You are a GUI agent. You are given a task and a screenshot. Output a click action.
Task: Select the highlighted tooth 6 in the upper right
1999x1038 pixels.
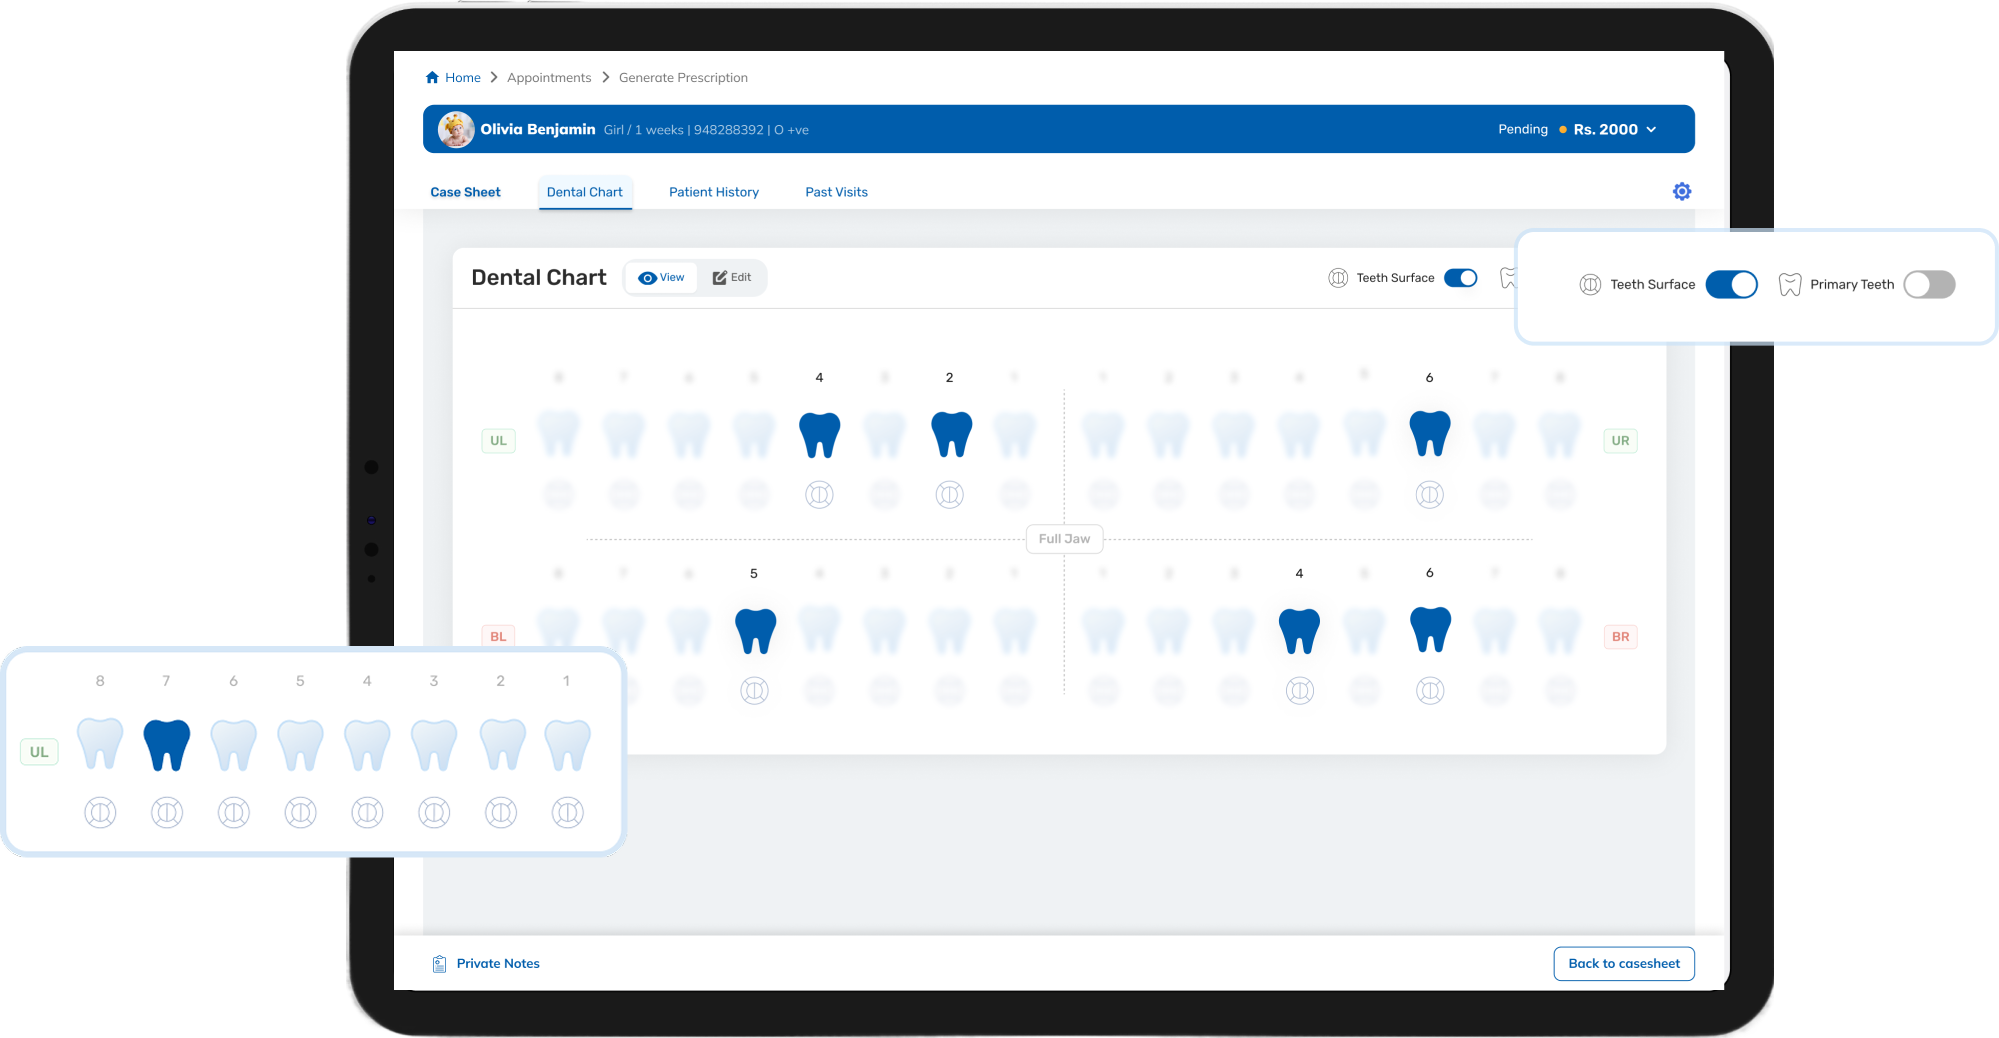1429,434
